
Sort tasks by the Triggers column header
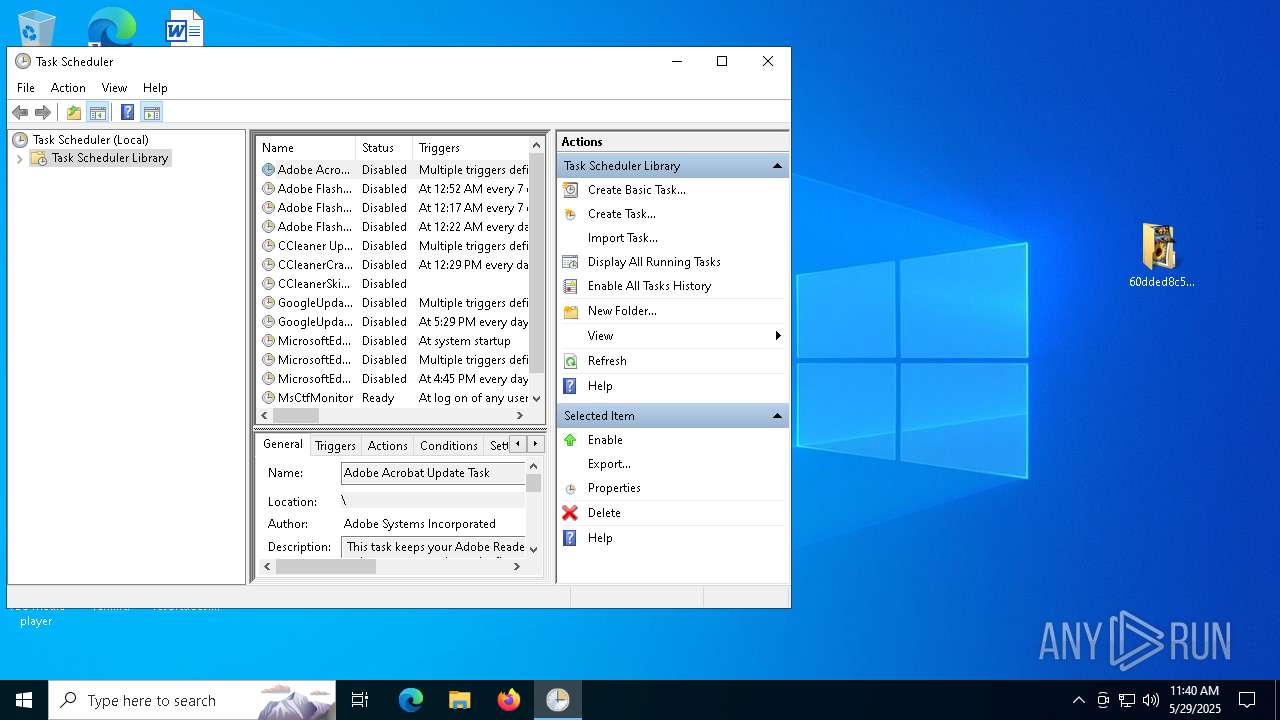tap(470, 148)
